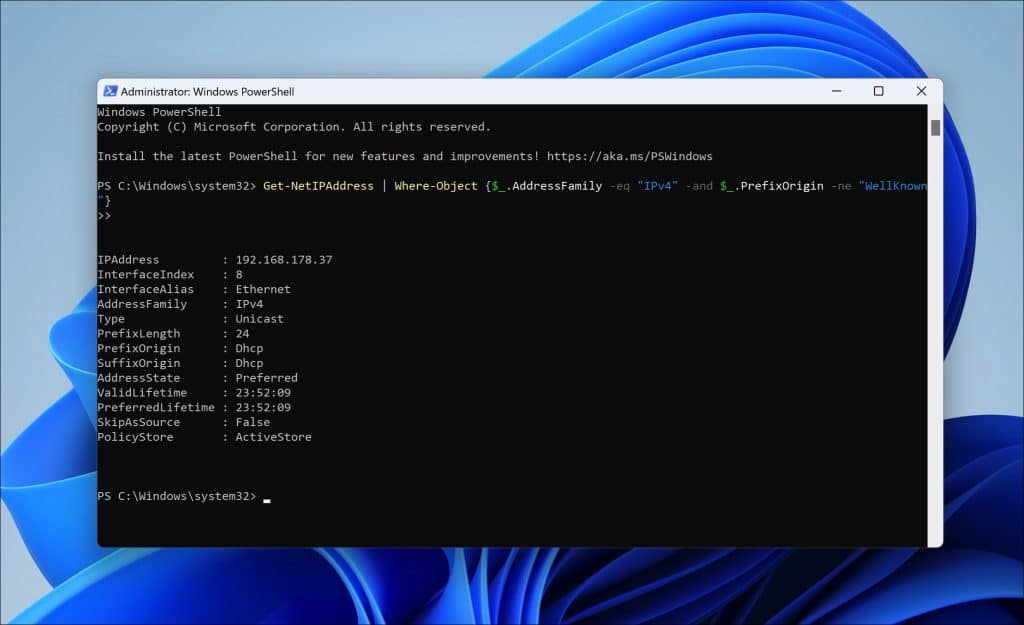
Task: Click the '>>' continuation prompt
Action: (x=104, y=216)
